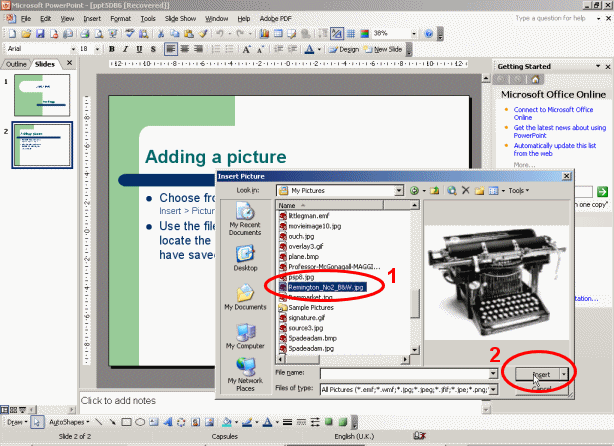Click the Search the Web icon in the dialog toolbar
Screen dimensions: 614x446
[452, 190]
